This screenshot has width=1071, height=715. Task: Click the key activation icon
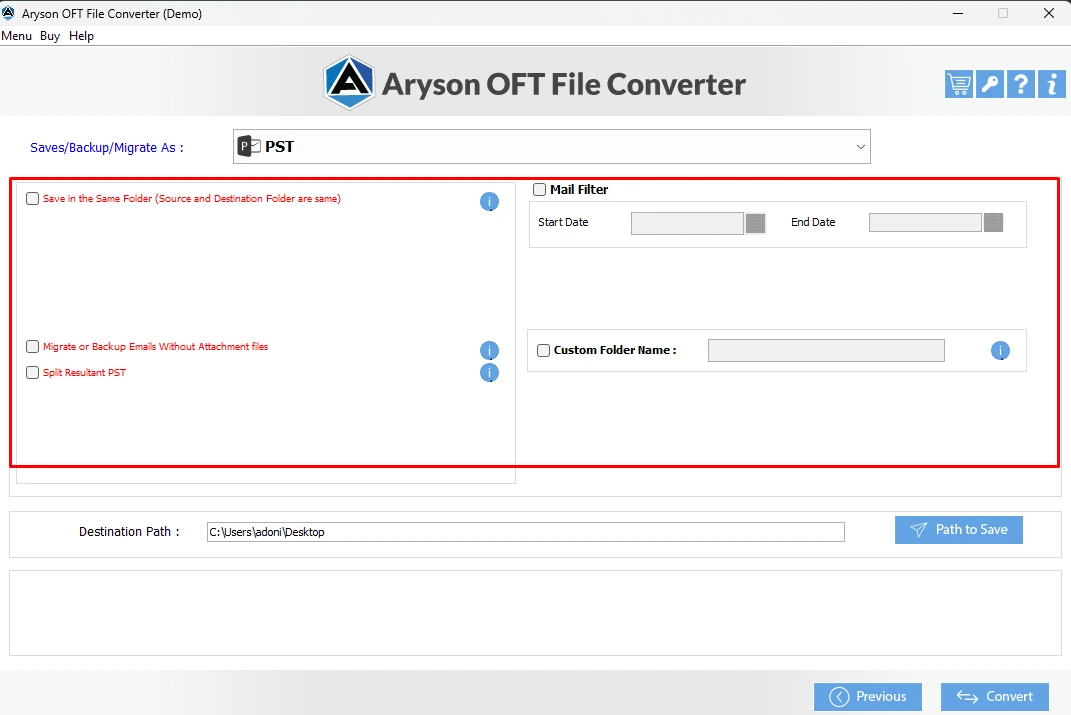point(990,85)
